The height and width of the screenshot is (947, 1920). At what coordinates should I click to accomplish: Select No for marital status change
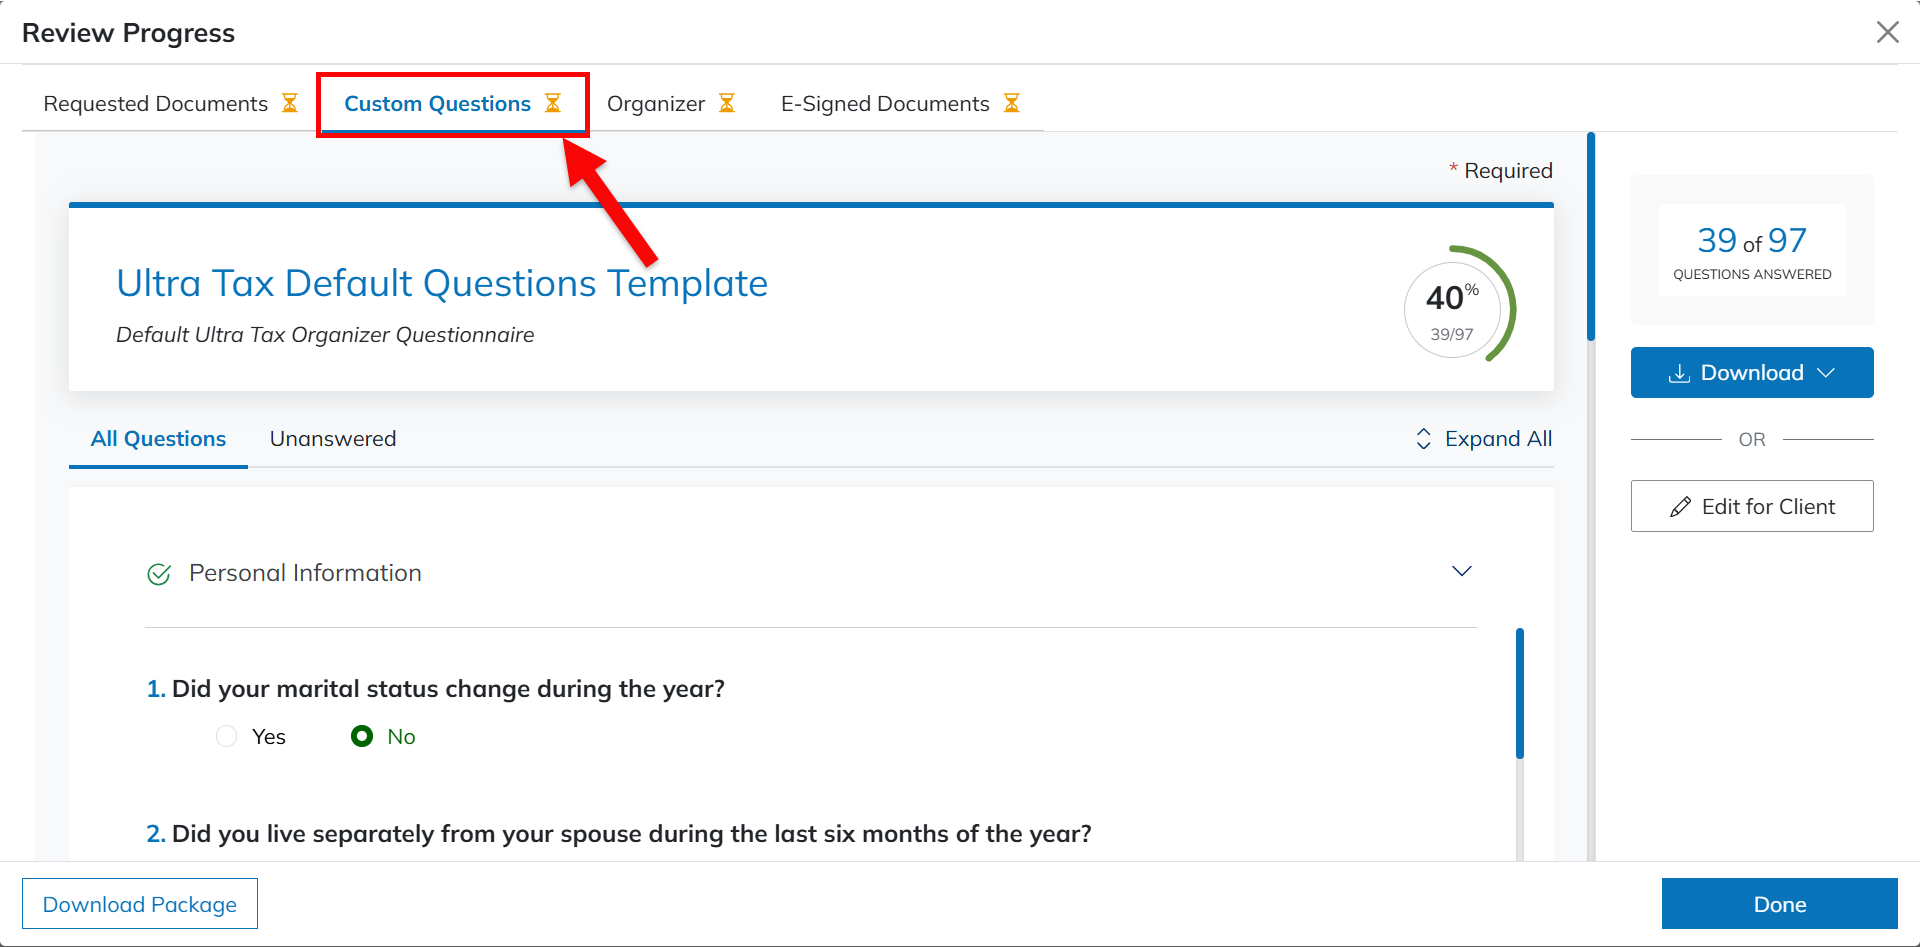tap(362, 737)
